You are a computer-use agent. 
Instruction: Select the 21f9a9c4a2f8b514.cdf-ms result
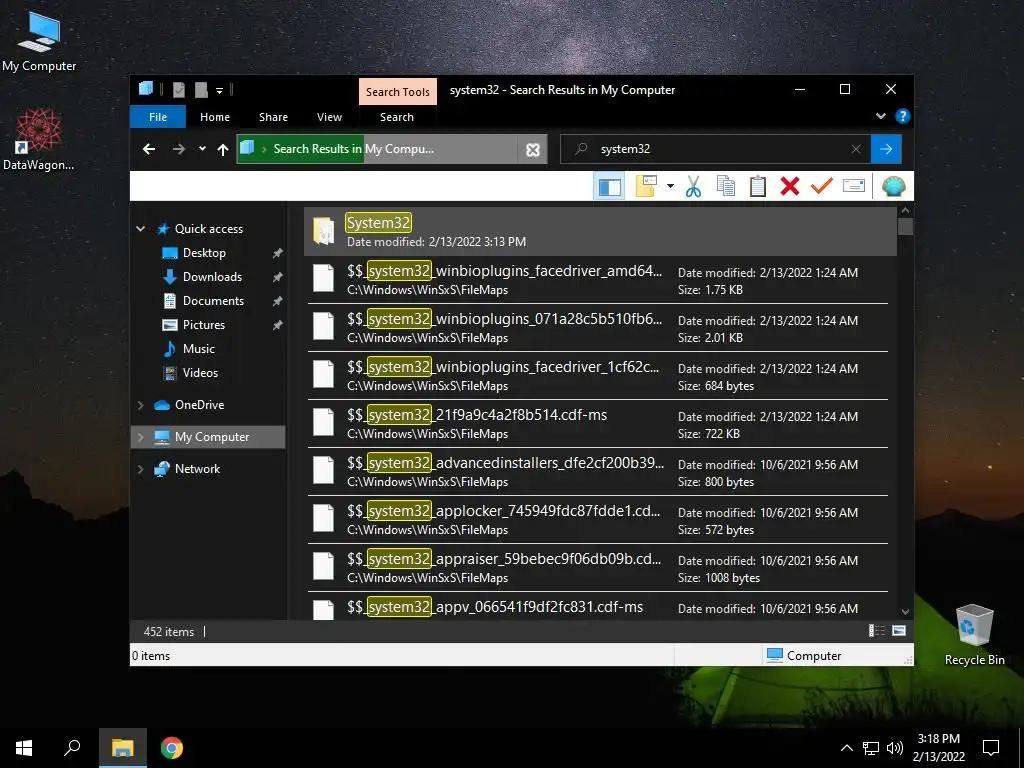[x=598, y=424]
